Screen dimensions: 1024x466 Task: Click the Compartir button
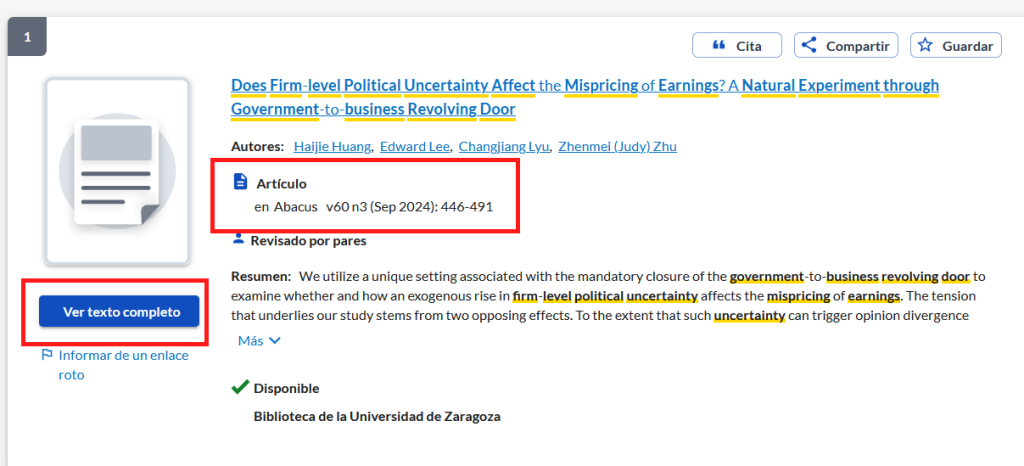tap(846, 46)
